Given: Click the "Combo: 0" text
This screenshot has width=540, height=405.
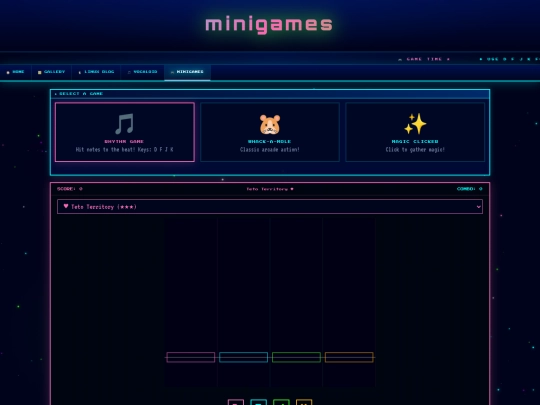Looking at the screenshot, I should coord(470,189).
